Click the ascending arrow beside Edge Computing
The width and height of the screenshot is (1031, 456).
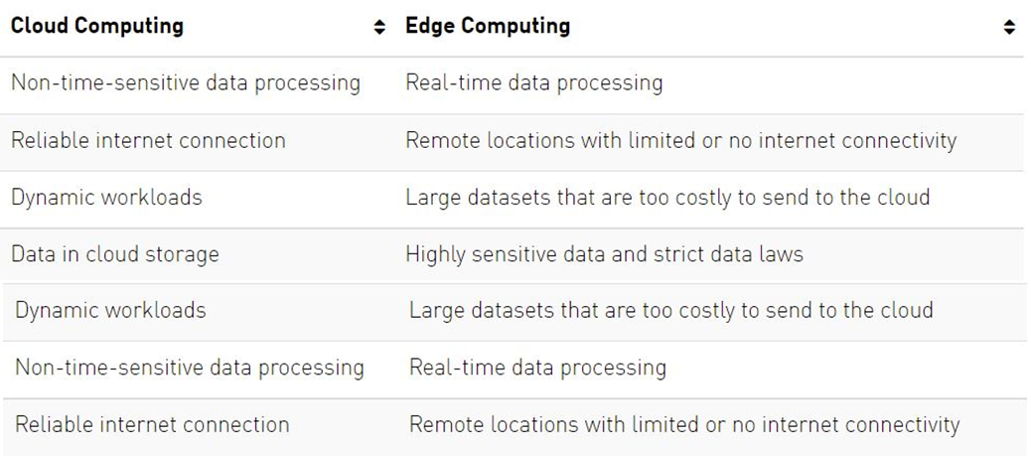click(x=1008, y=25)
